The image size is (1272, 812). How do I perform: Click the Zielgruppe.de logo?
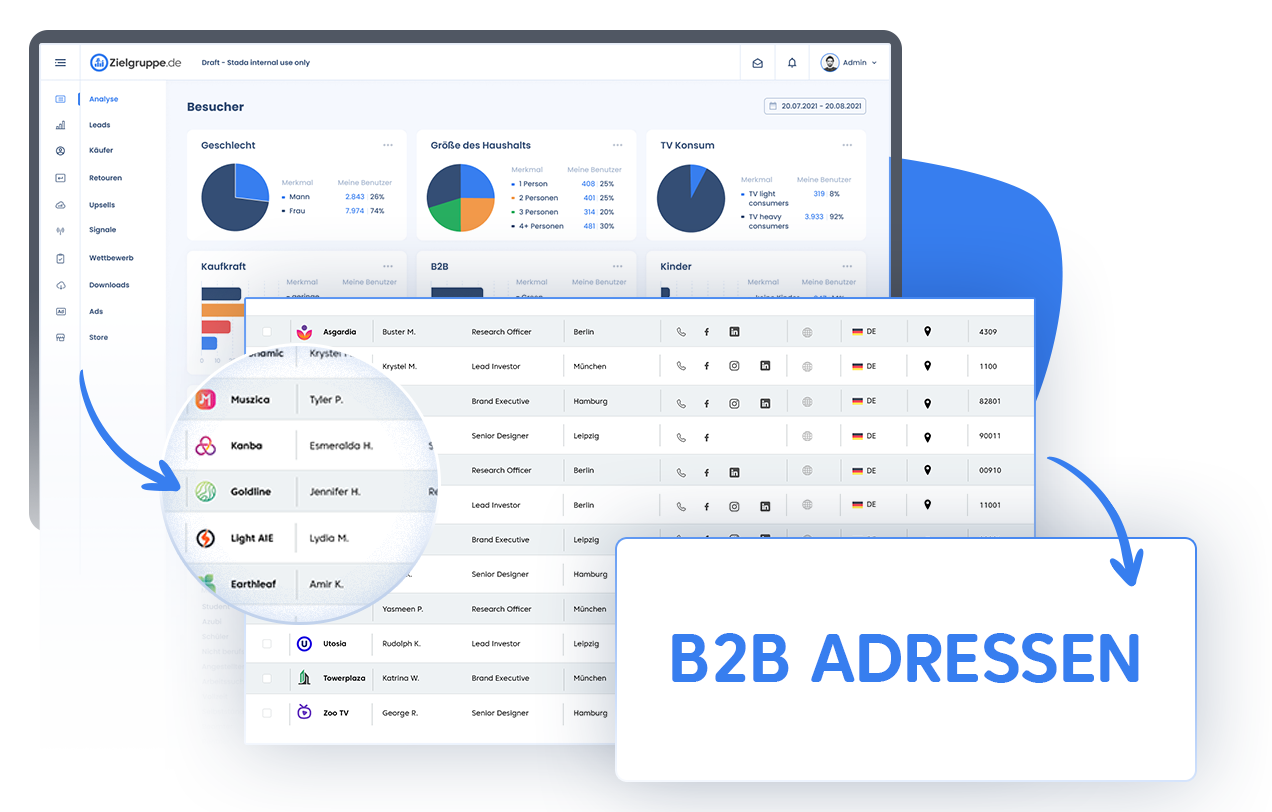(x=136, y=62)
